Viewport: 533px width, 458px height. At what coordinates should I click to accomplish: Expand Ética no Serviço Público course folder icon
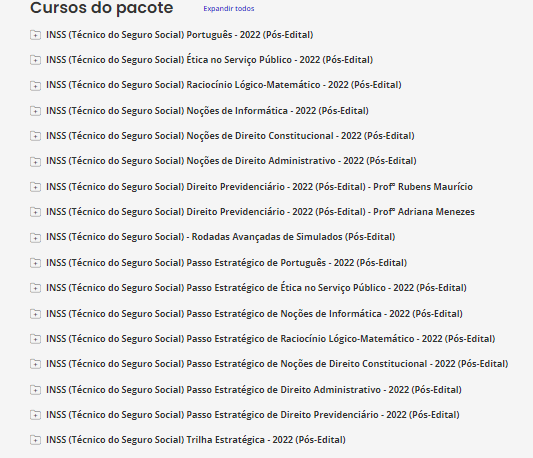click(x=35, y=60)
